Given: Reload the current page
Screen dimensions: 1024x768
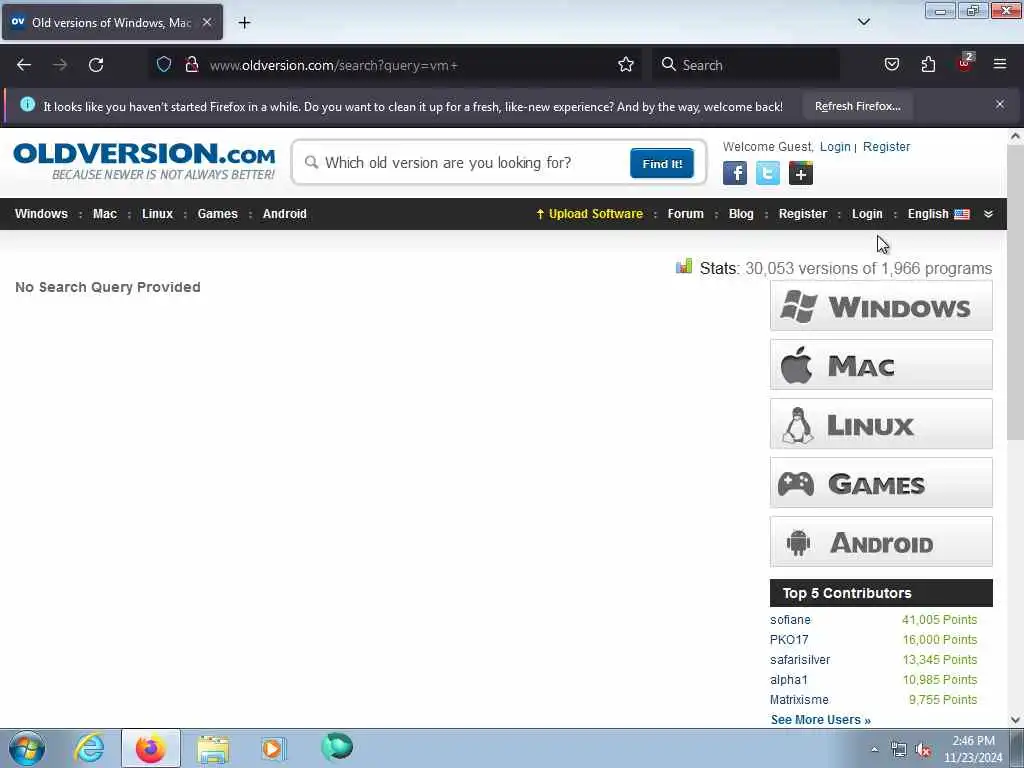Looking at the screenshot, I should point(96,65).
